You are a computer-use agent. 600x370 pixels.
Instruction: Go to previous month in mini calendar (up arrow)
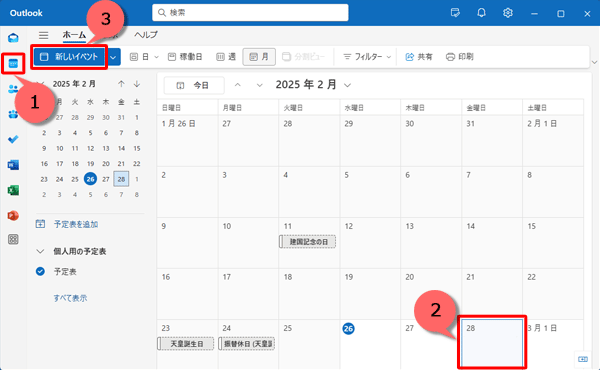coord(121,84)
